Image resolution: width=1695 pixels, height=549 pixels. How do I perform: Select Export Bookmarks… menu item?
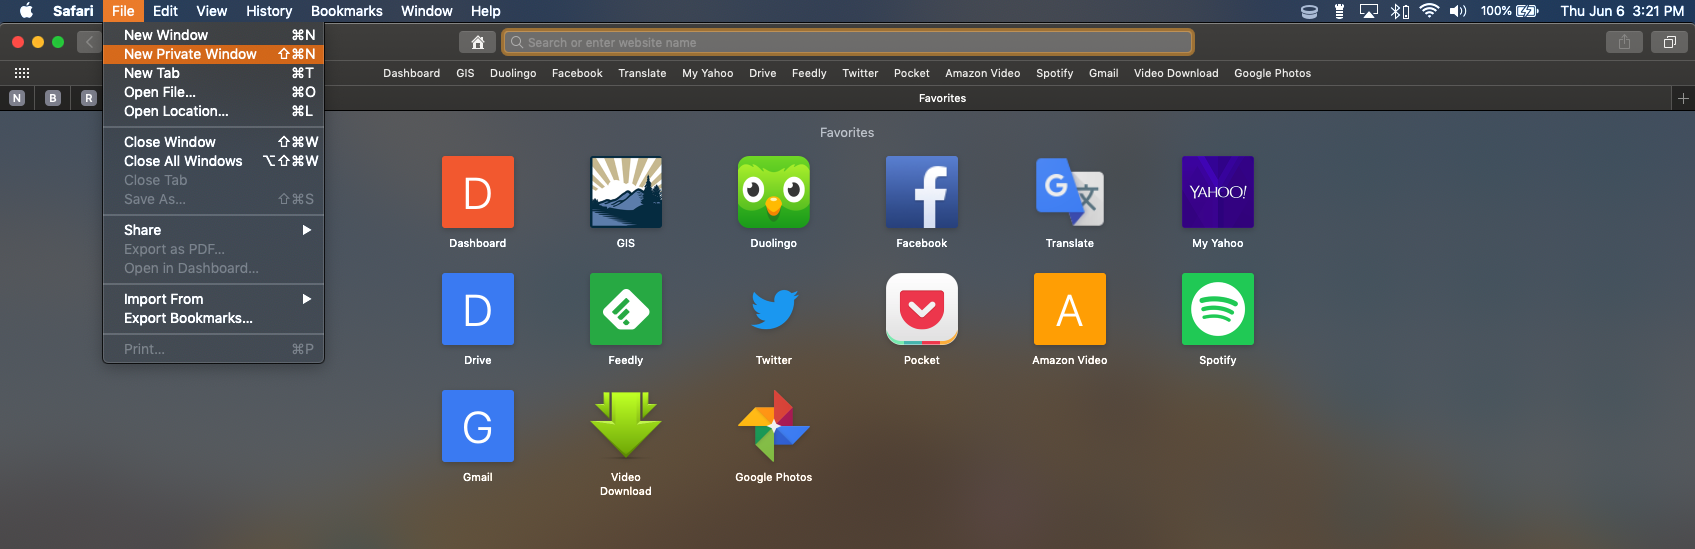pyautogui.click(x=213, y=318)
